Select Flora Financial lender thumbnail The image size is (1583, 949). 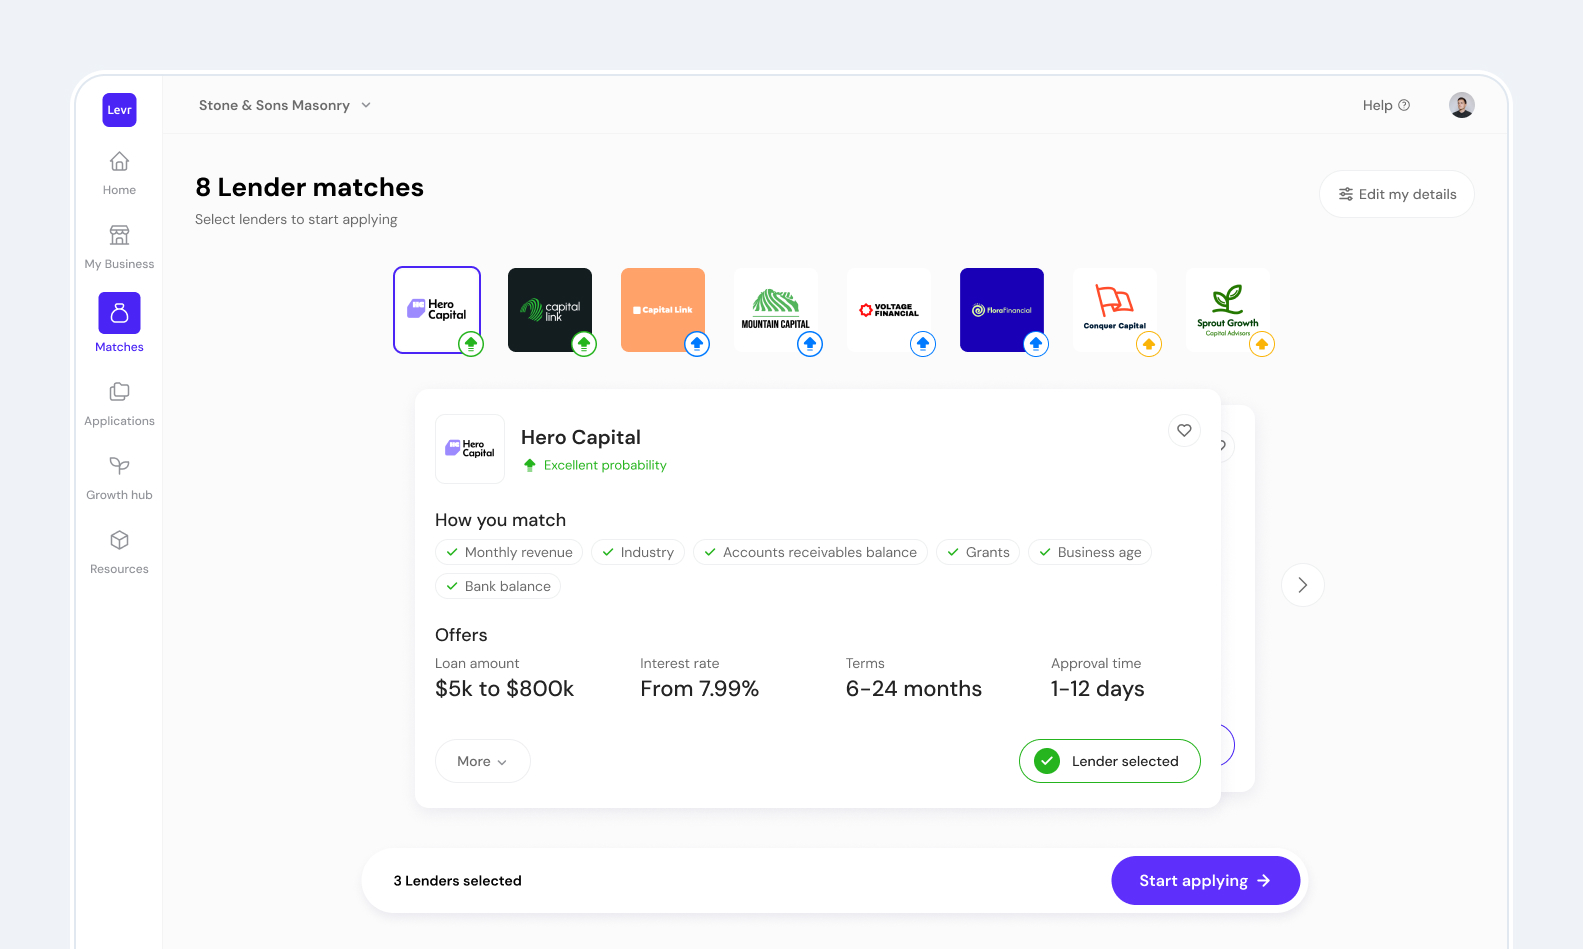(x=1002, y=310)
